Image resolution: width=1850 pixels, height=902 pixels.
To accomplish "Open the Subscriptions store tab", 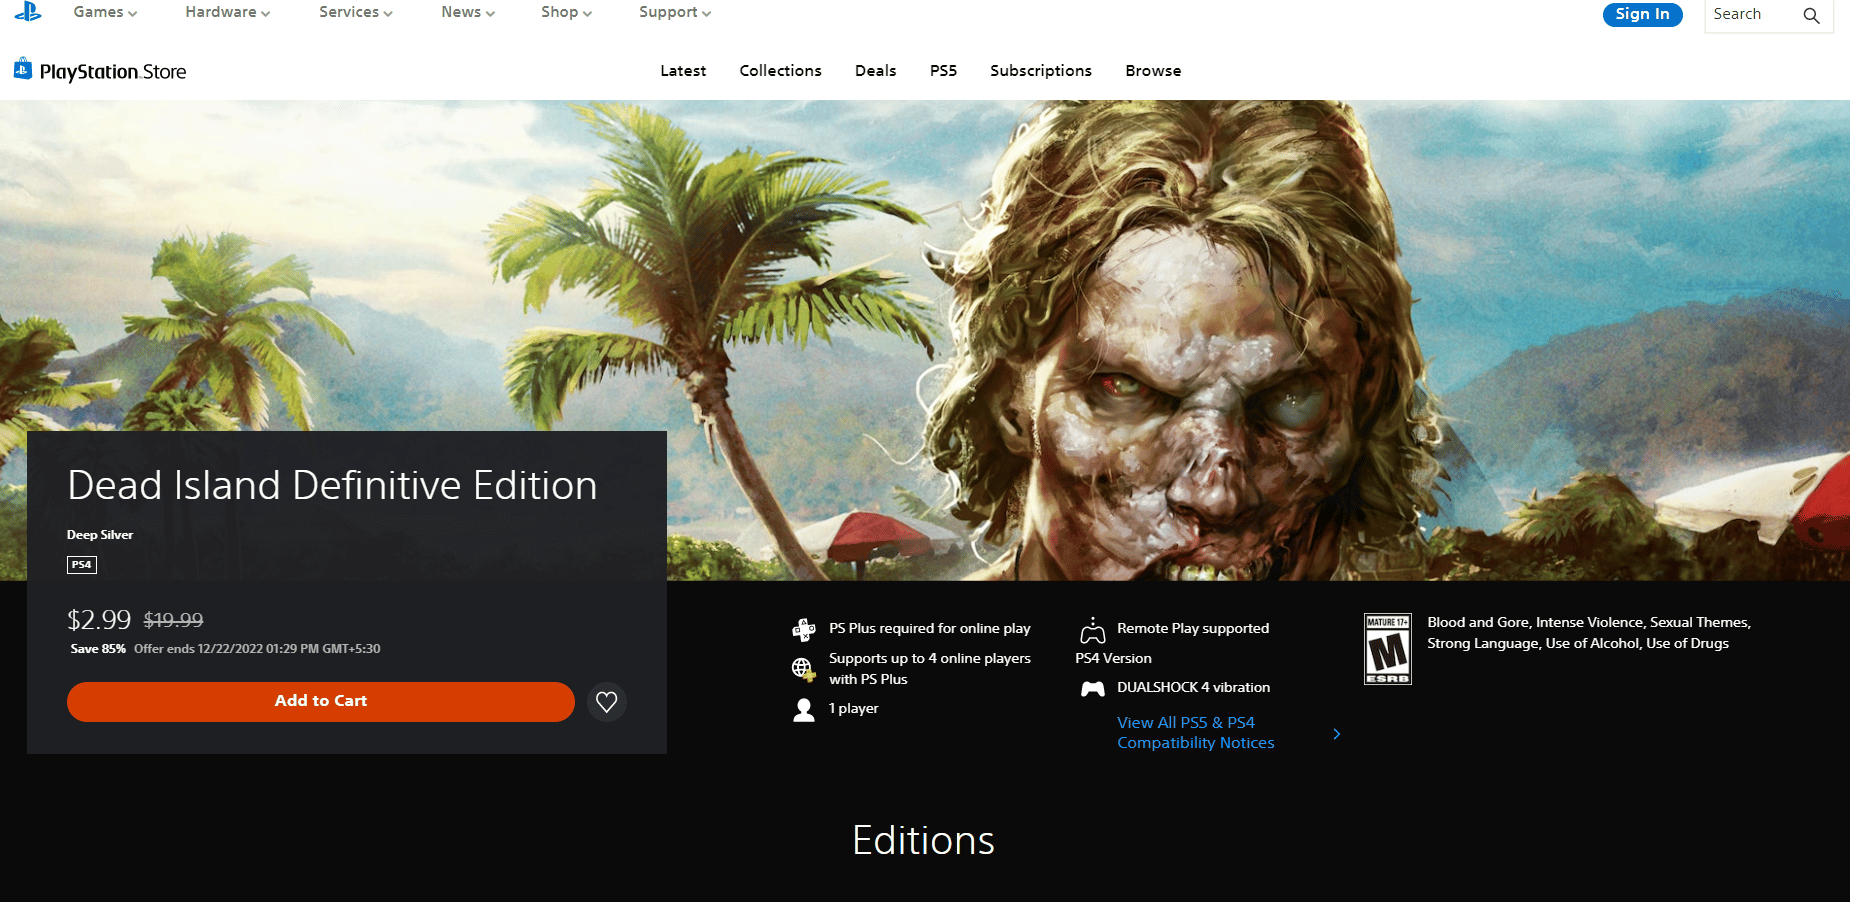I will 1041,71.
